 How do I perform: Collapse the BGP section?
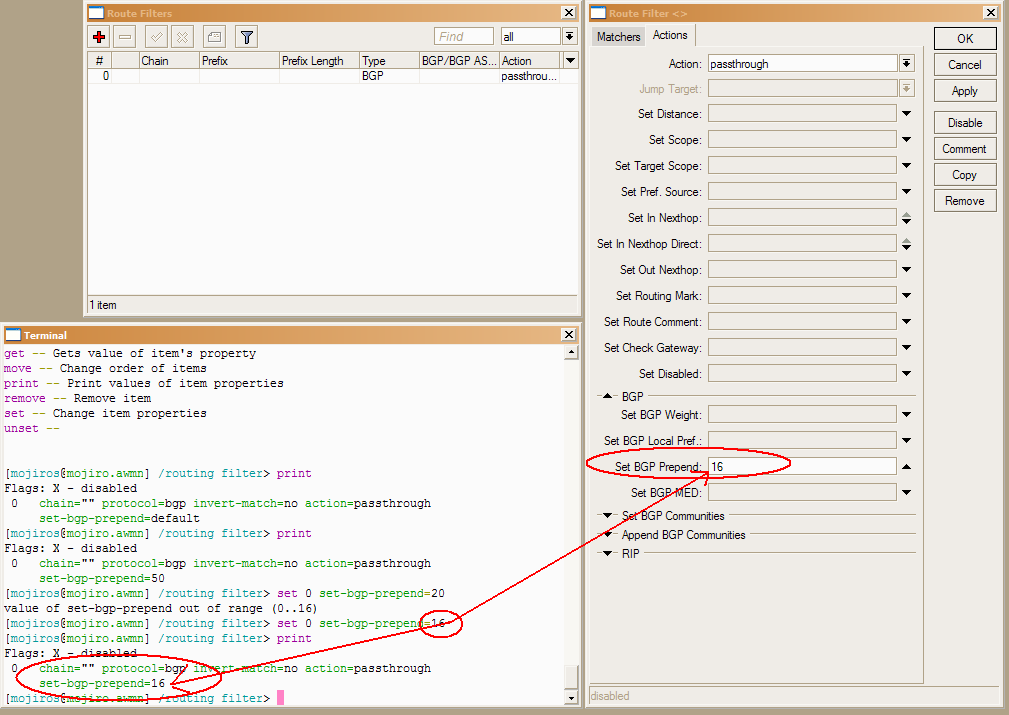pyautogui.click(x=607, y=397)
